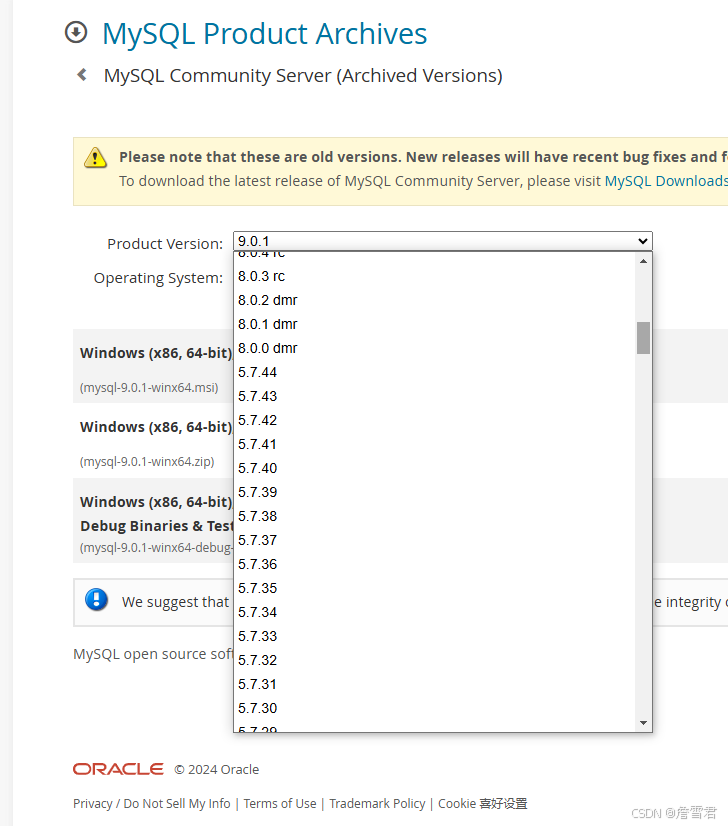Click the blue exclamation info icon
Image resolution: width=728 pixels, height=826 pixels.
pos(96,599)
